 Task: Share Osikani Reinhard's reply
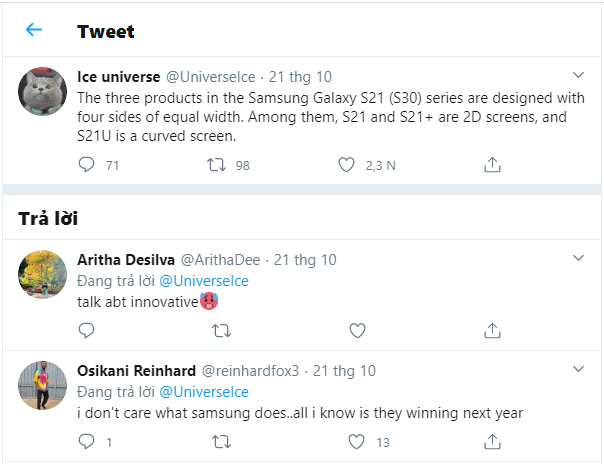click(x=492, y=440)
